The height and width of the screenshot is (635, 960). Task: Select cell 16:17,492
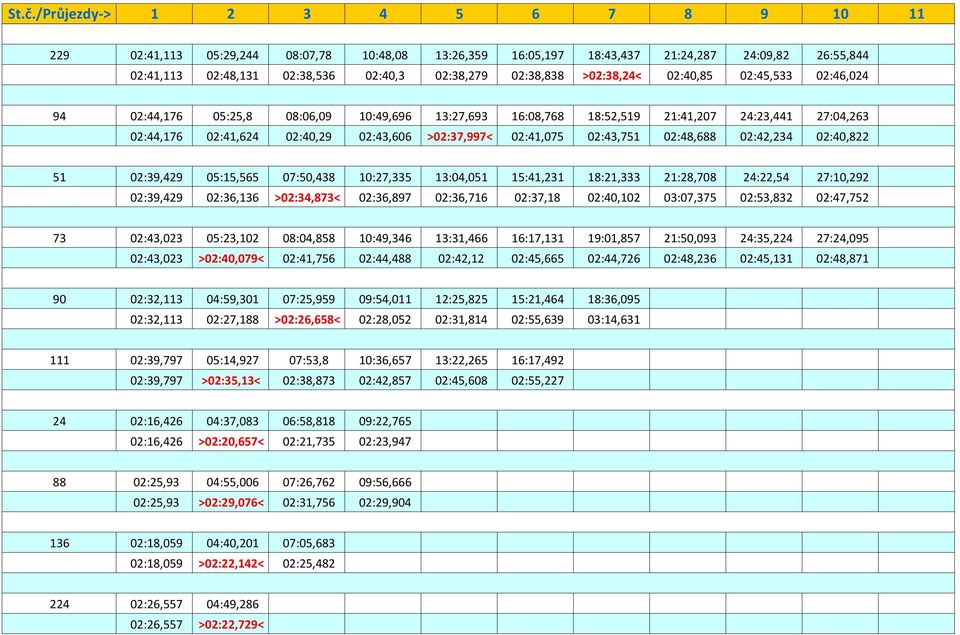tap(537, 360)
